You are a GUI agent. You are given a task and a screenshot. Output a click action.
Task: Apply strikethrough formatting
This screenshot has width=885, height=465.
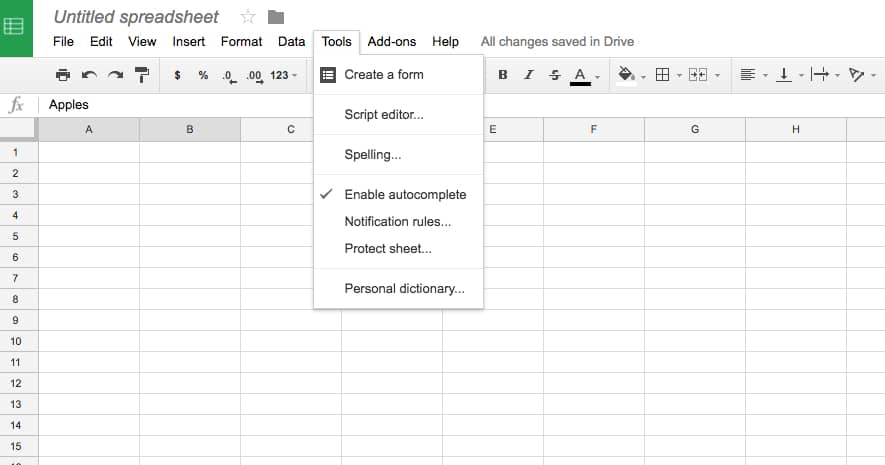(x=555, y=75)
